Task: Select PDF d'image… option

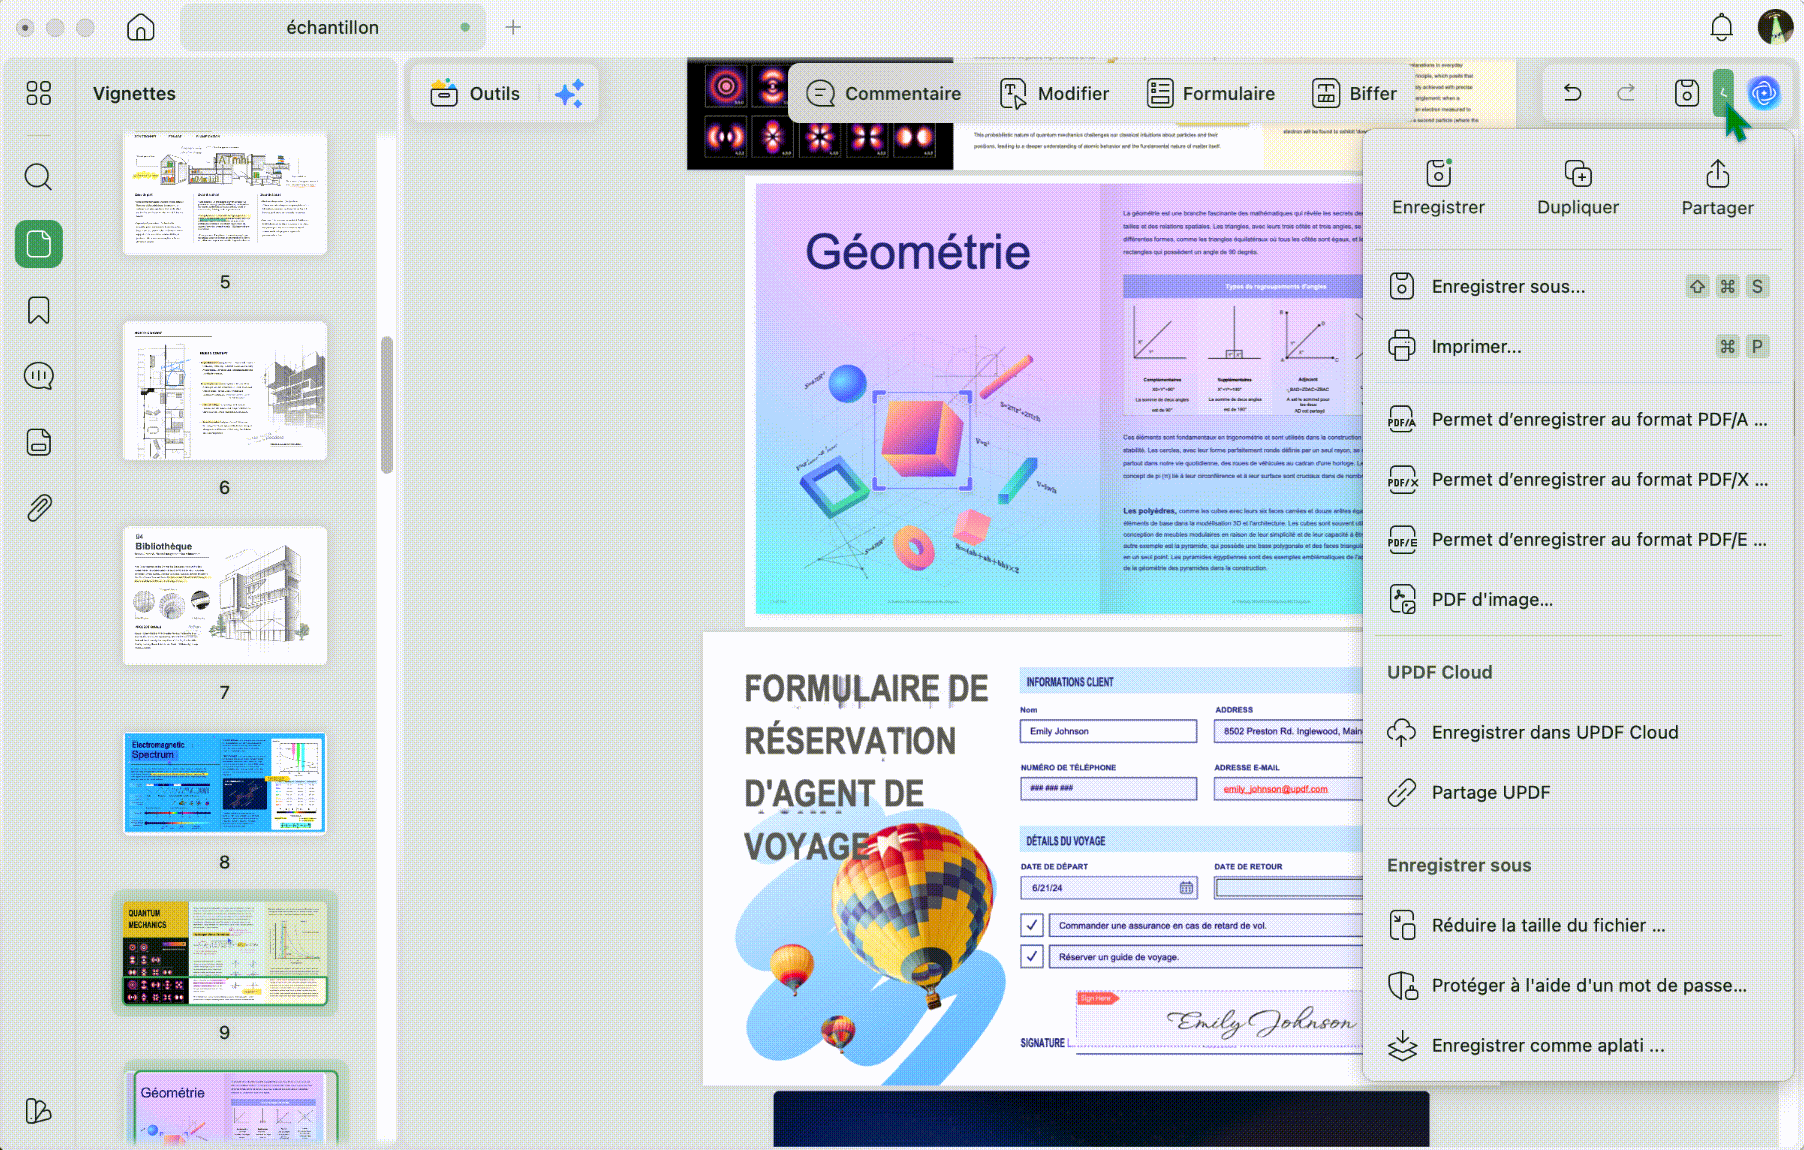Action: coord(1578,600)
